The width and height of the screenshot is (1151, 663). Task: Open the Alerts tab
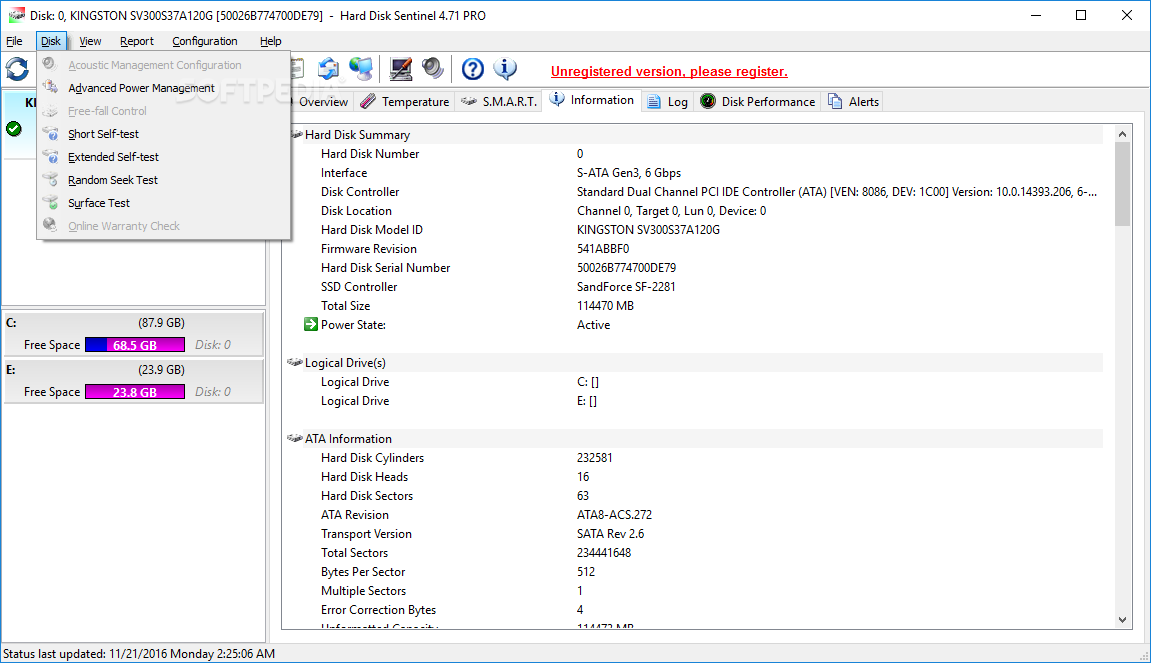tap(853, 101)
